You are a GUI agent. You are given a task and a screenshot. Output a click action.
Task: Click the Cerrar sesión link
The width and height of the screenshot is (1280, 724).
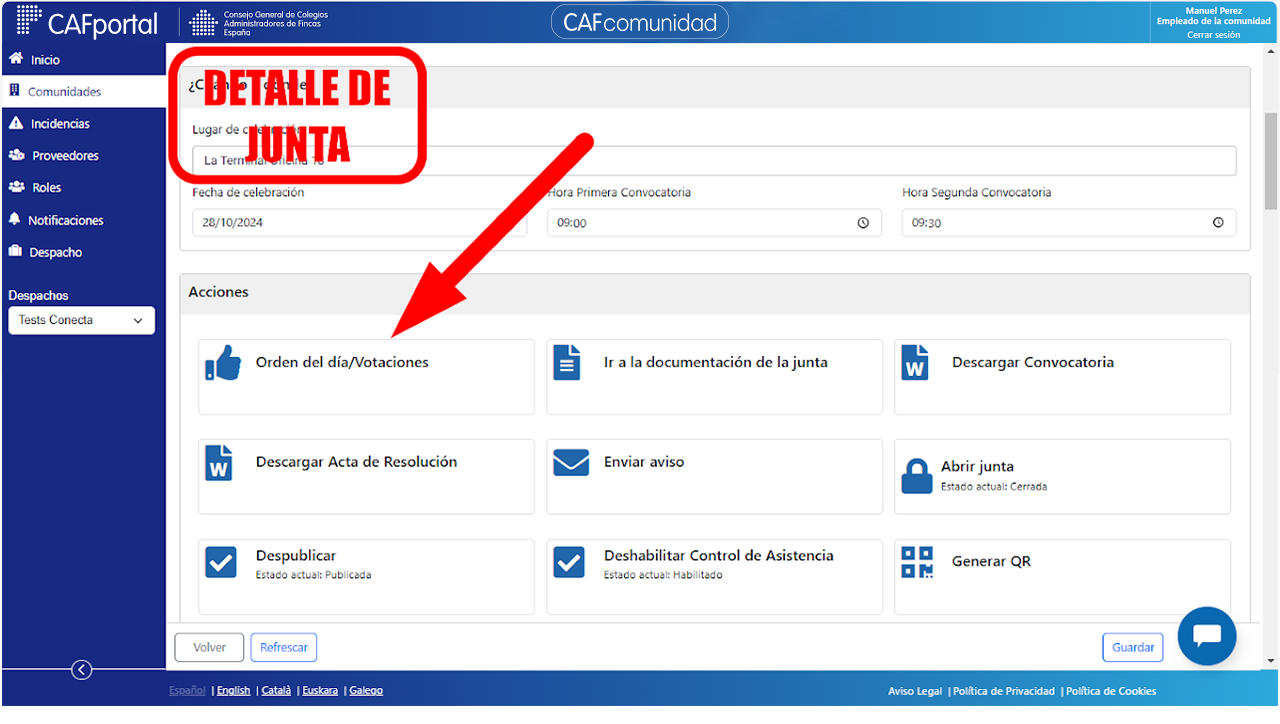point(1213,35)
